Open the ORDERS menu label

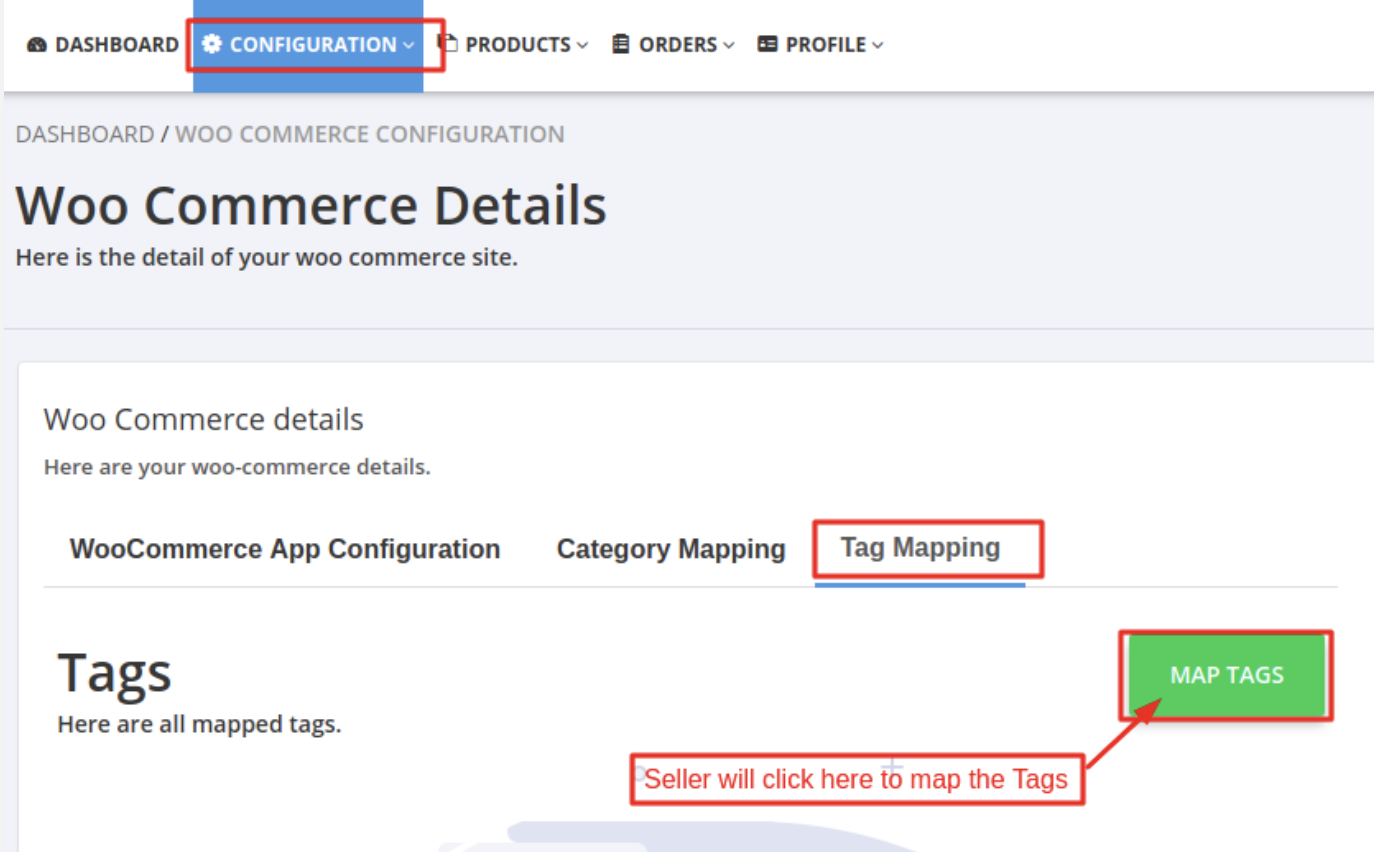(678, 45)
